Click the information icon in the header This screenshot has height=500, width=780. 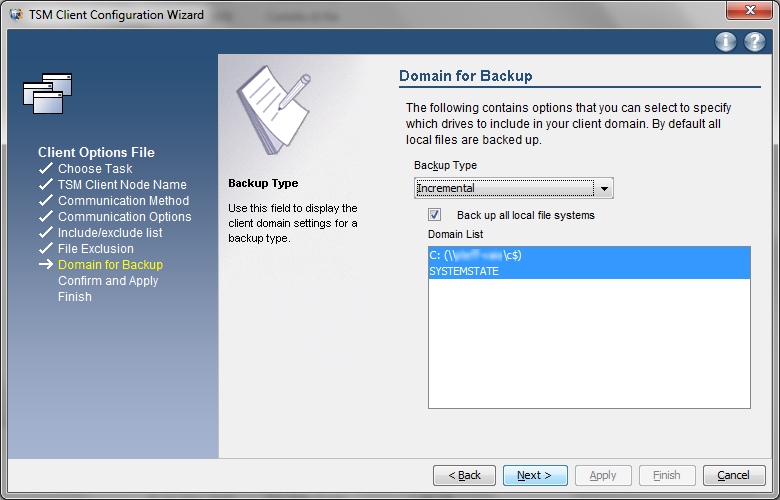click(x=726, y=42)
